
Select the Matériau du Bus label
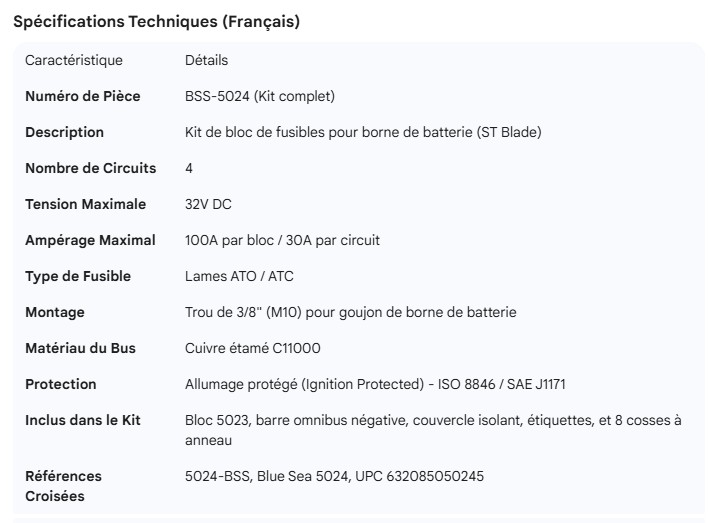[80, 348]
